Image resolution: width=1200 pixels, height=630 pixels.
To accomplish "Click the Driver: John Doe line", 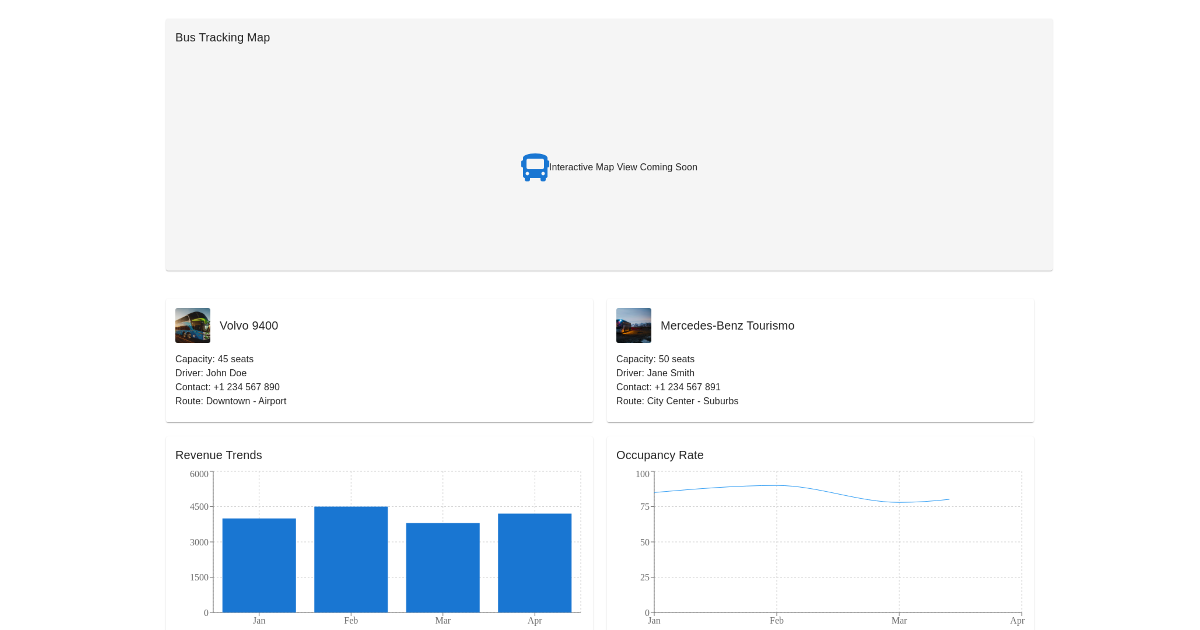I will [x=211, y=373].
